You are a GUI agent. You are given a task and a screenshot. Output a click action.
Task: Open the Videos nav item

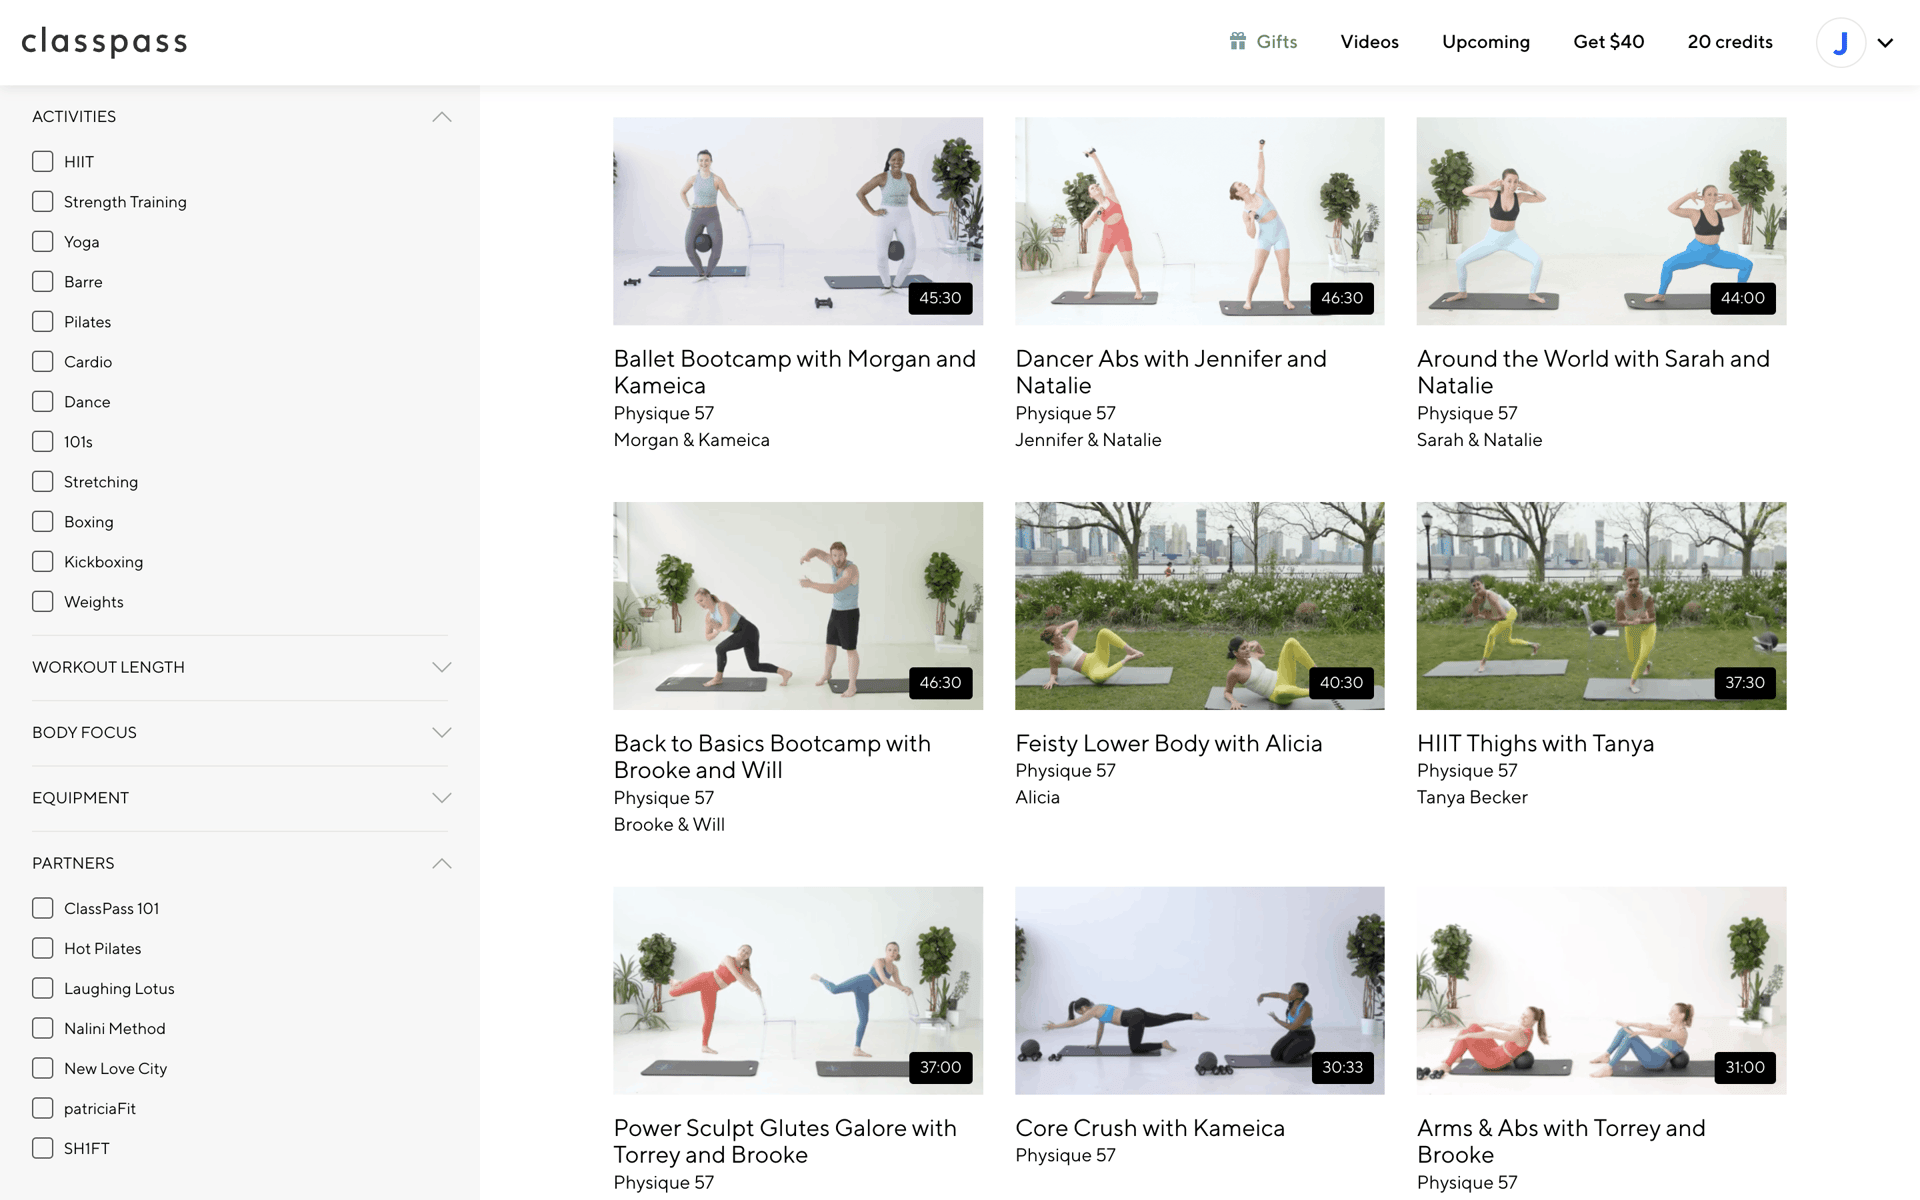1369,42
